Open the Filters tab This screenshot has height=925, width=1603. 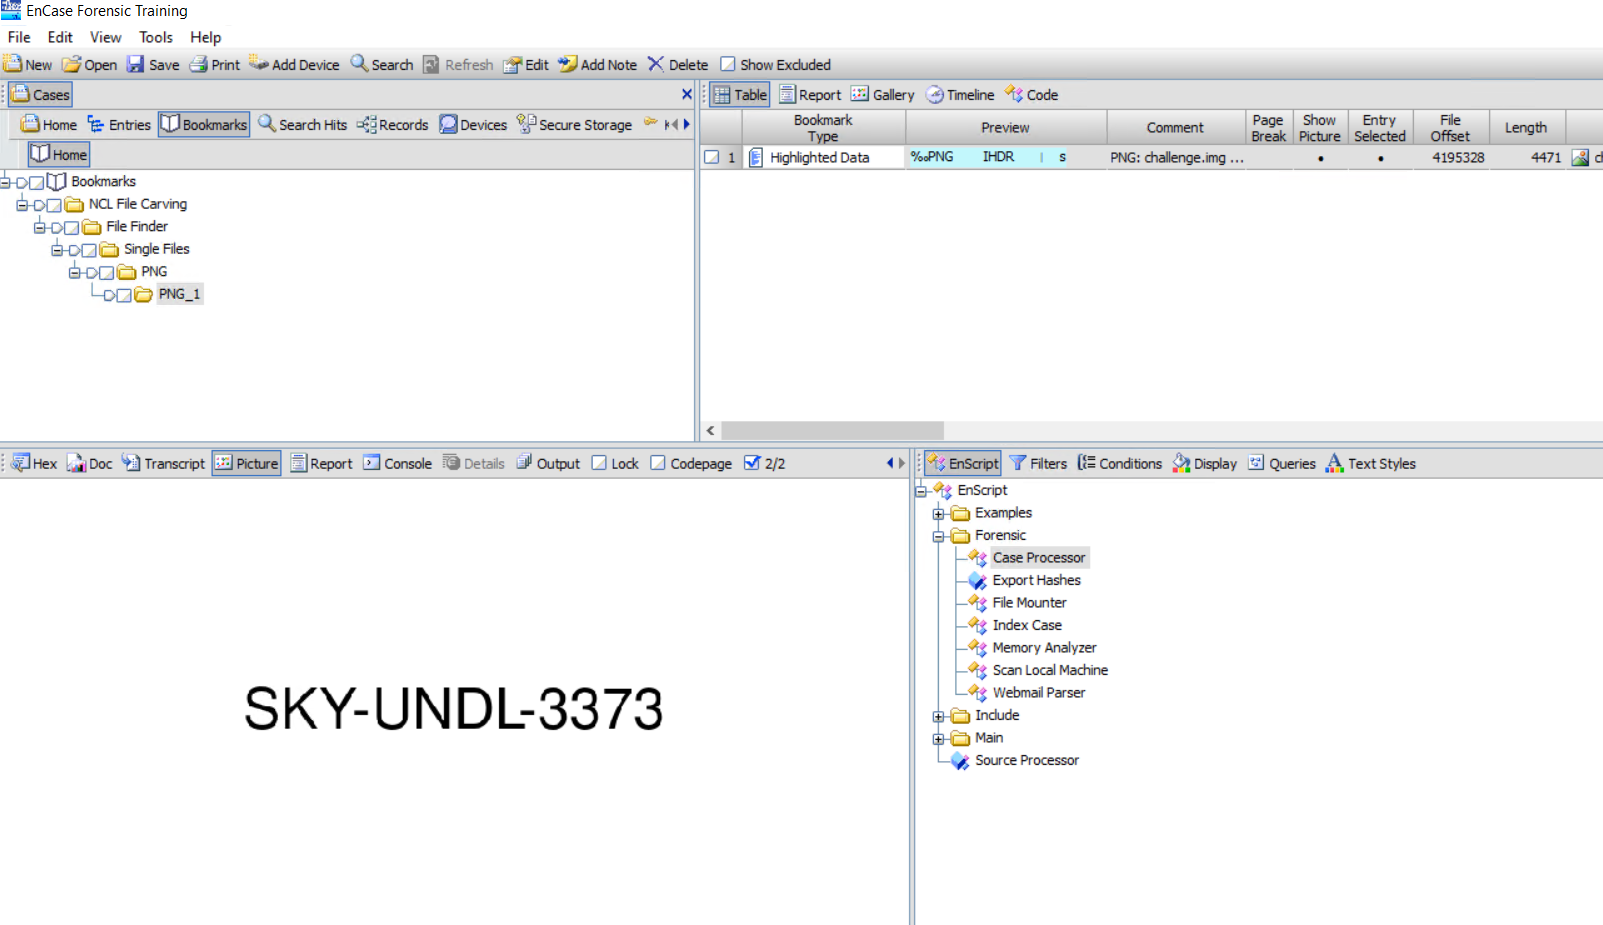coord(1038,463)
